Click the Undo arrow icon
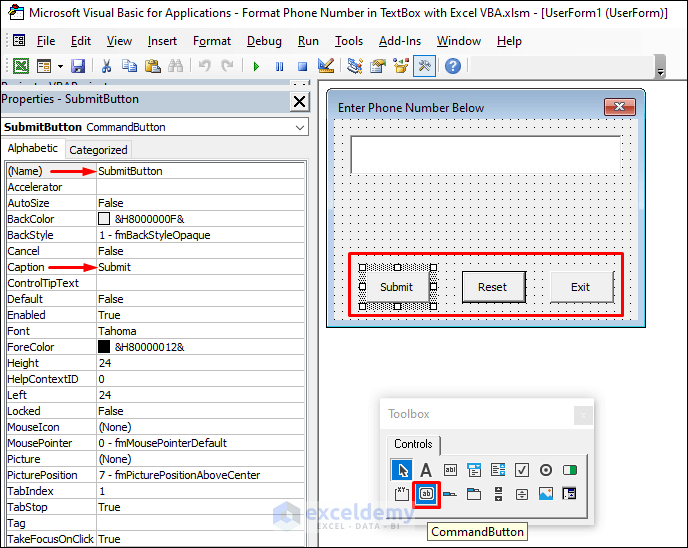 coord(204,66)
